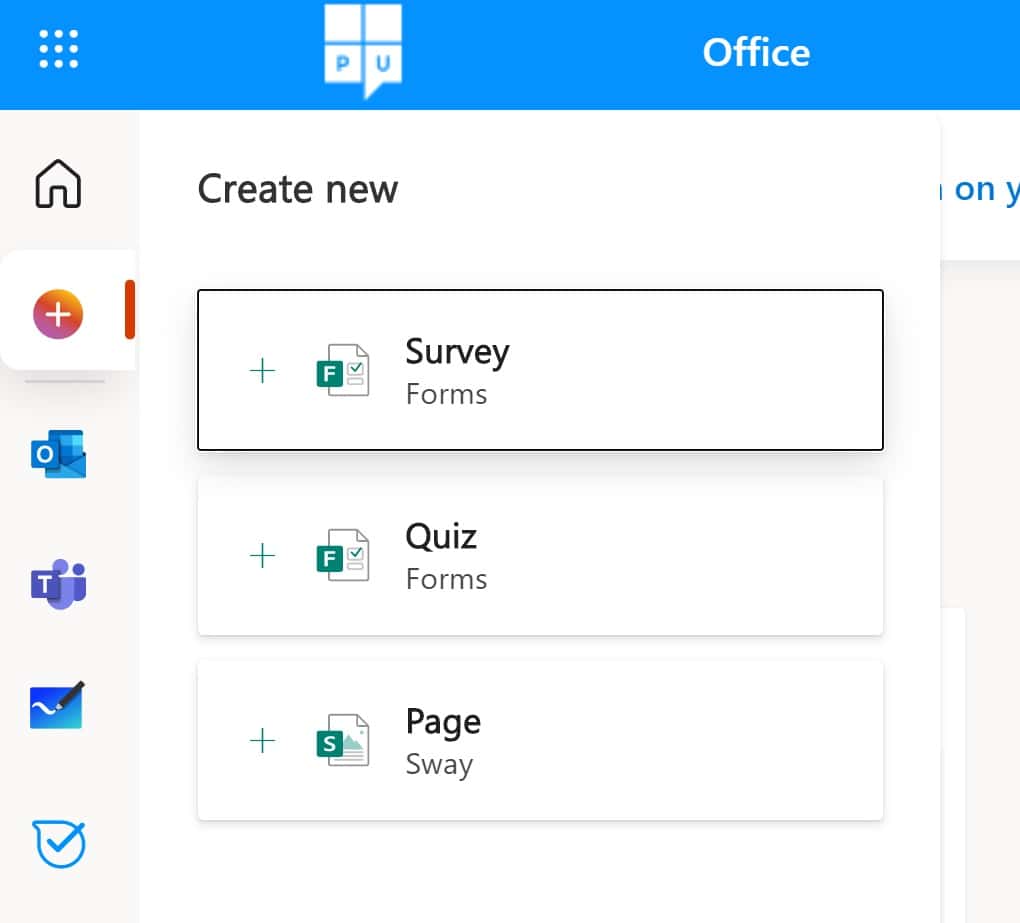Click the Forms label under Quiz
The height and width of the screenshot is (923, 1020).
pyautogui.click(x=446, y=579)
